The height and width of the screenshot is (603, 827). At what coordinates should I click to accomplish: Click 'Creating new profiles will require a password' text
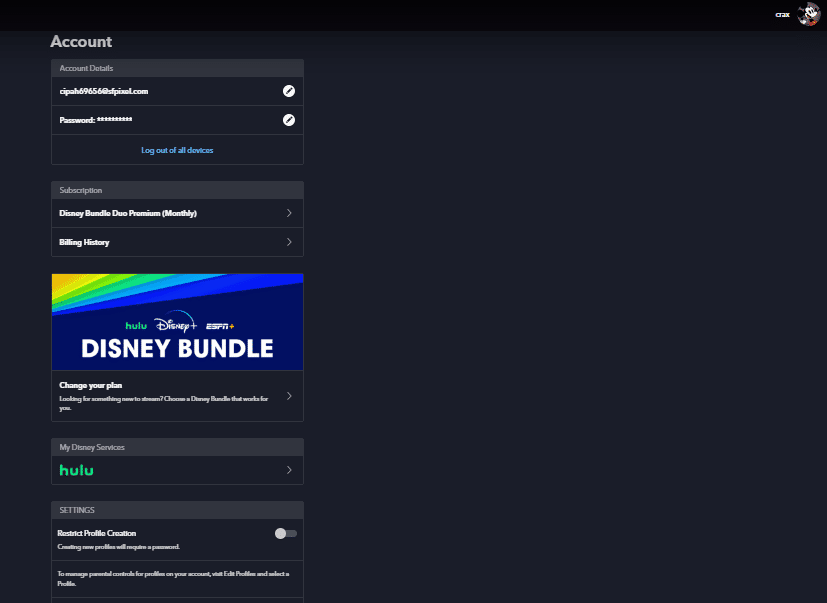119,547
